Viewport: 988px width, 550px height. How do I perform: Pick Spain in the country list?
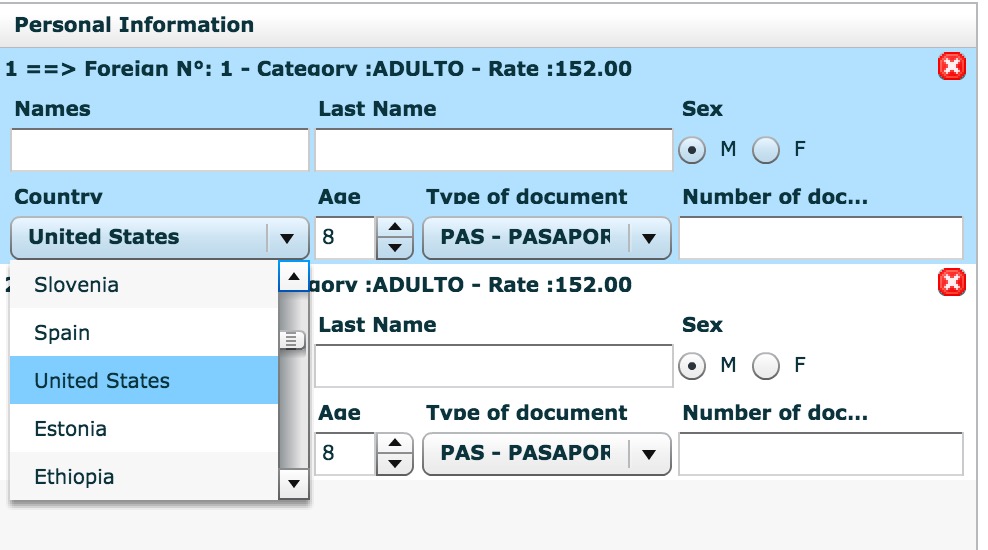click(143, 333)
